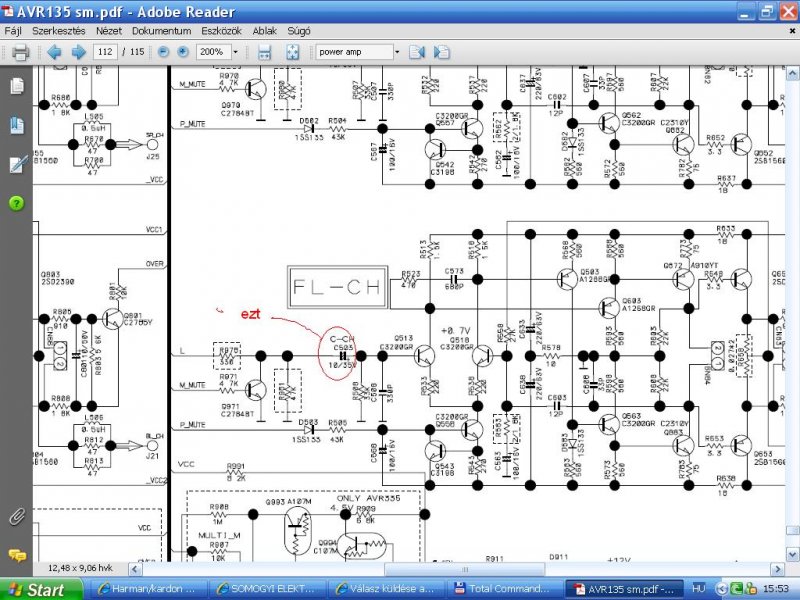This screenshot has width=800, height=600.
Task: Open the Dokumentum menu
Action: click(x=161, y=31)
